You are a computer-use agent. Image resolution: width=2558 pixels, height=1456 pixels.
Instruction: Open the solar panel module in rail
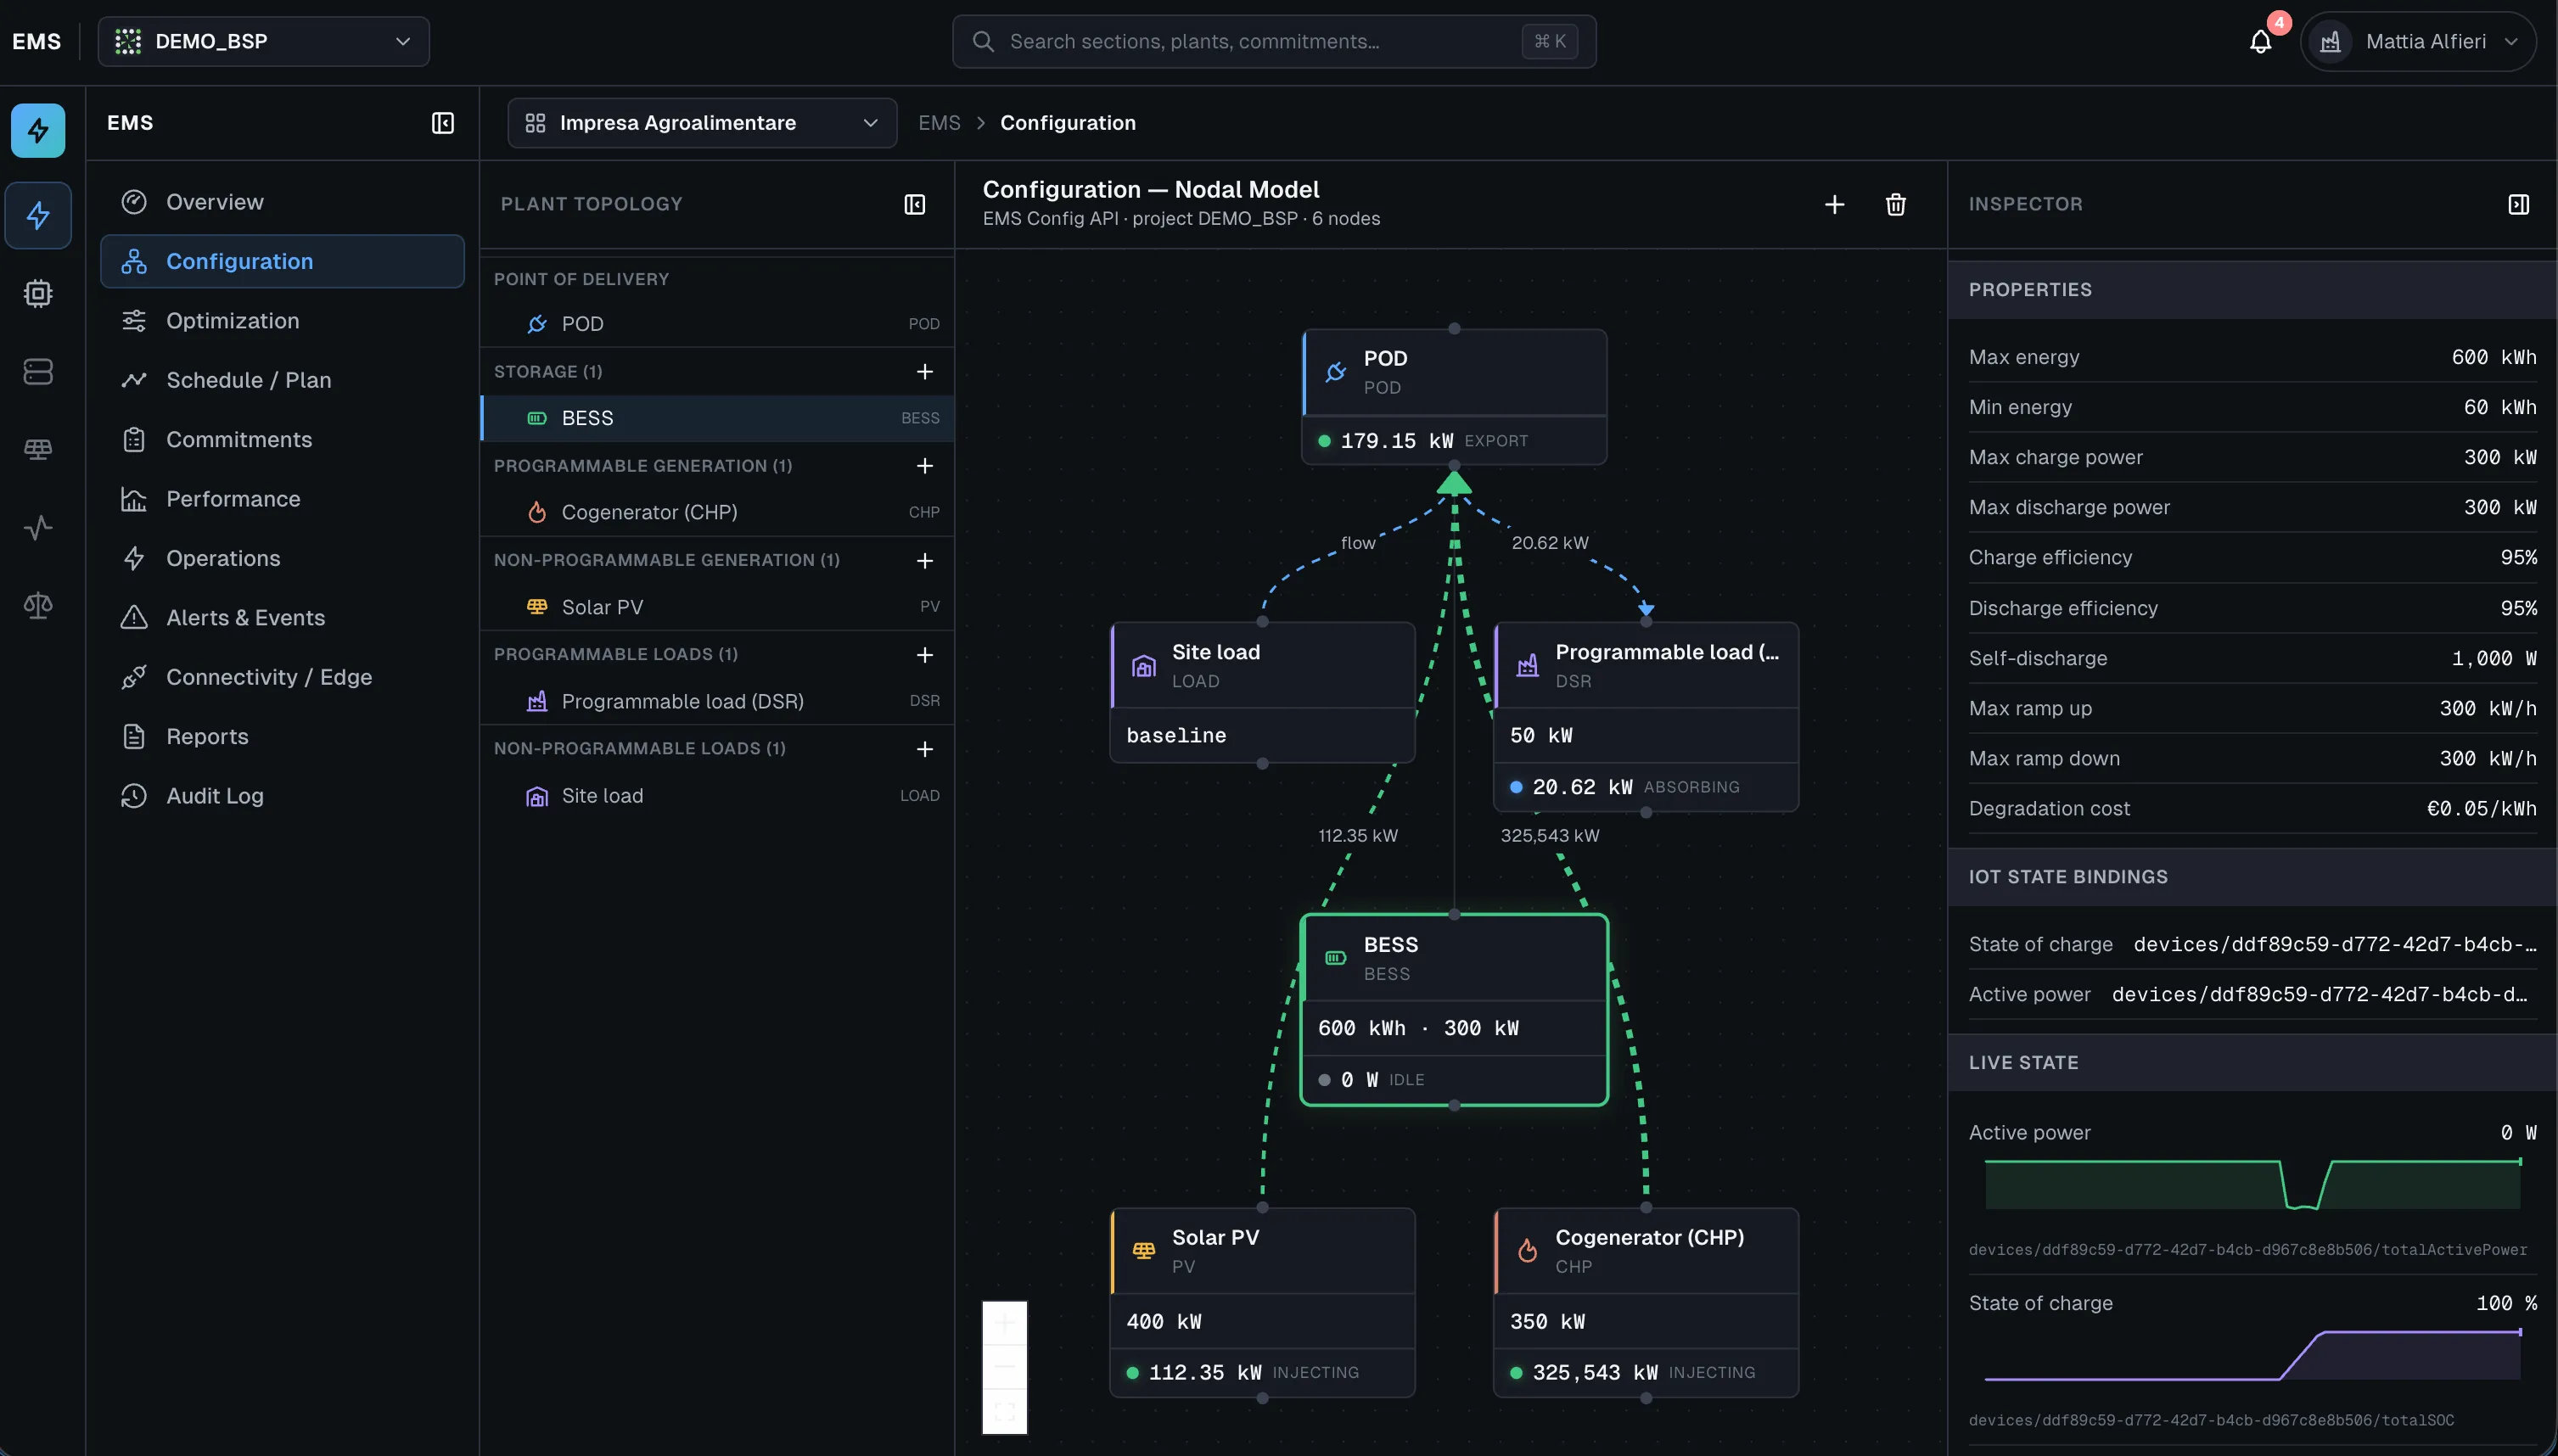(x=38, y=449)
